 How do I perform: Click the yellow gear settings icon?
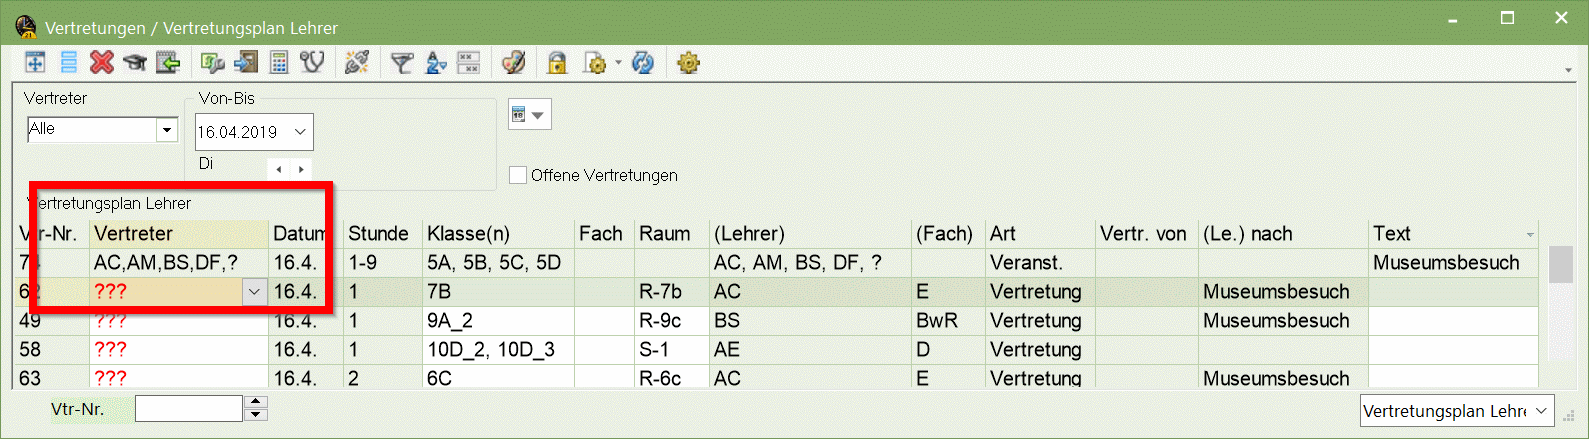pyautogui.click(x=688, y=63)
